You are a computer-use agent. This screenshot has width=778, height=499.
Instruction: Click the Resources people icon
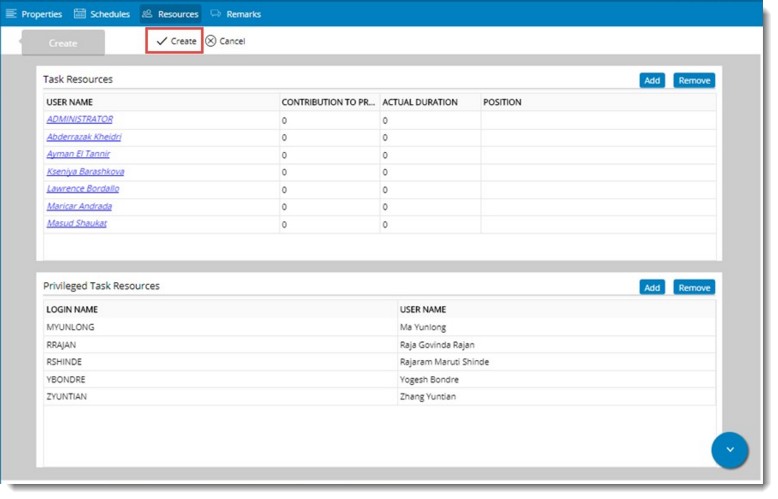coord(147,14)
